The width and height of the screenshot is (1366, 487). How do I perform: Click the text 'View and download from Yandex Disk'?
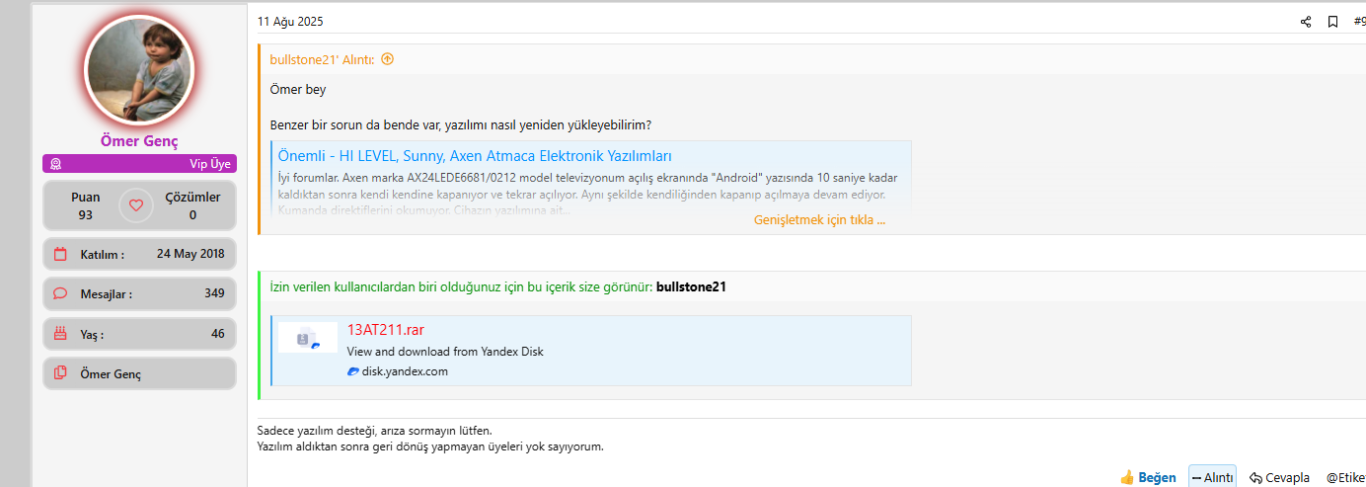click(x=445, y=351)
